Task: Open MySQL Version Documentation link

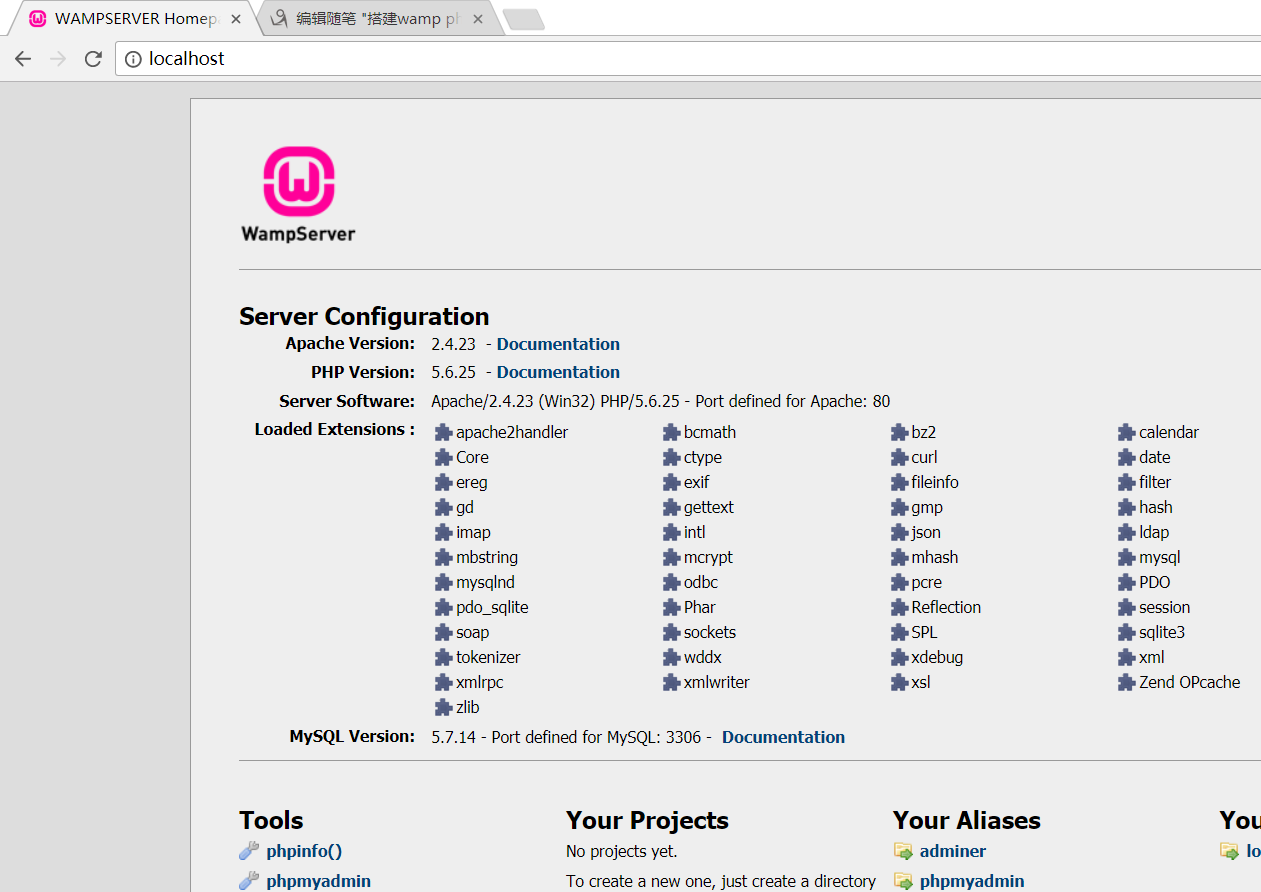Action: 783,737
